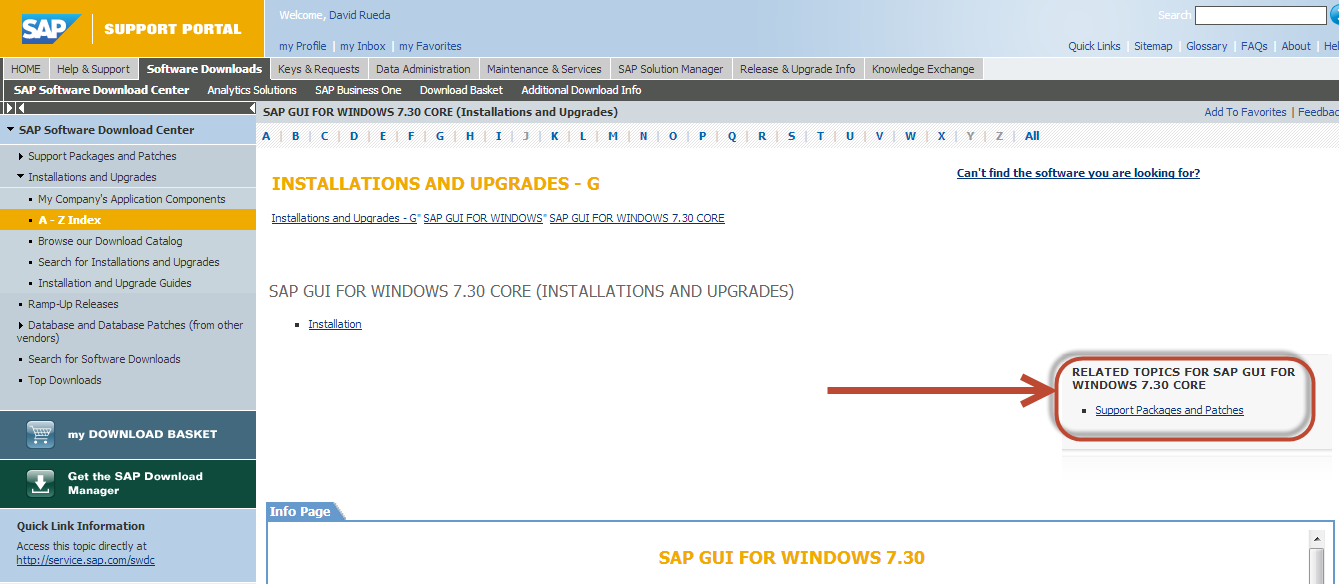
Task: Click the Installation link
Action: click(x=335, y=324)
